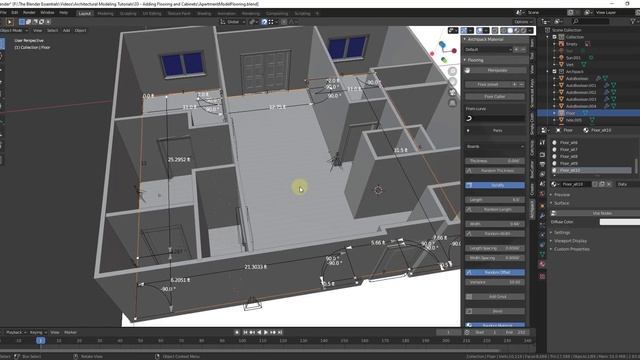Switch viewport to rendered shading
Viewport: 640px width, 360px height.
click(523, 30)
